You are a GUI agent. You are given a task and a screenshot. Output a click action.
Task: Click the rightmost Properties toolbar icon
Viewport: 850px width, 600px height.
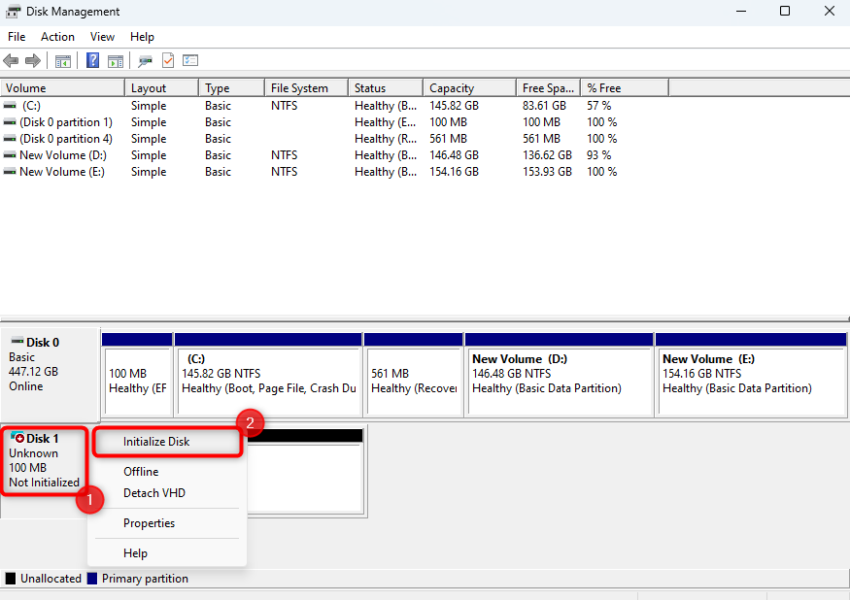click(x=189, y=60)
